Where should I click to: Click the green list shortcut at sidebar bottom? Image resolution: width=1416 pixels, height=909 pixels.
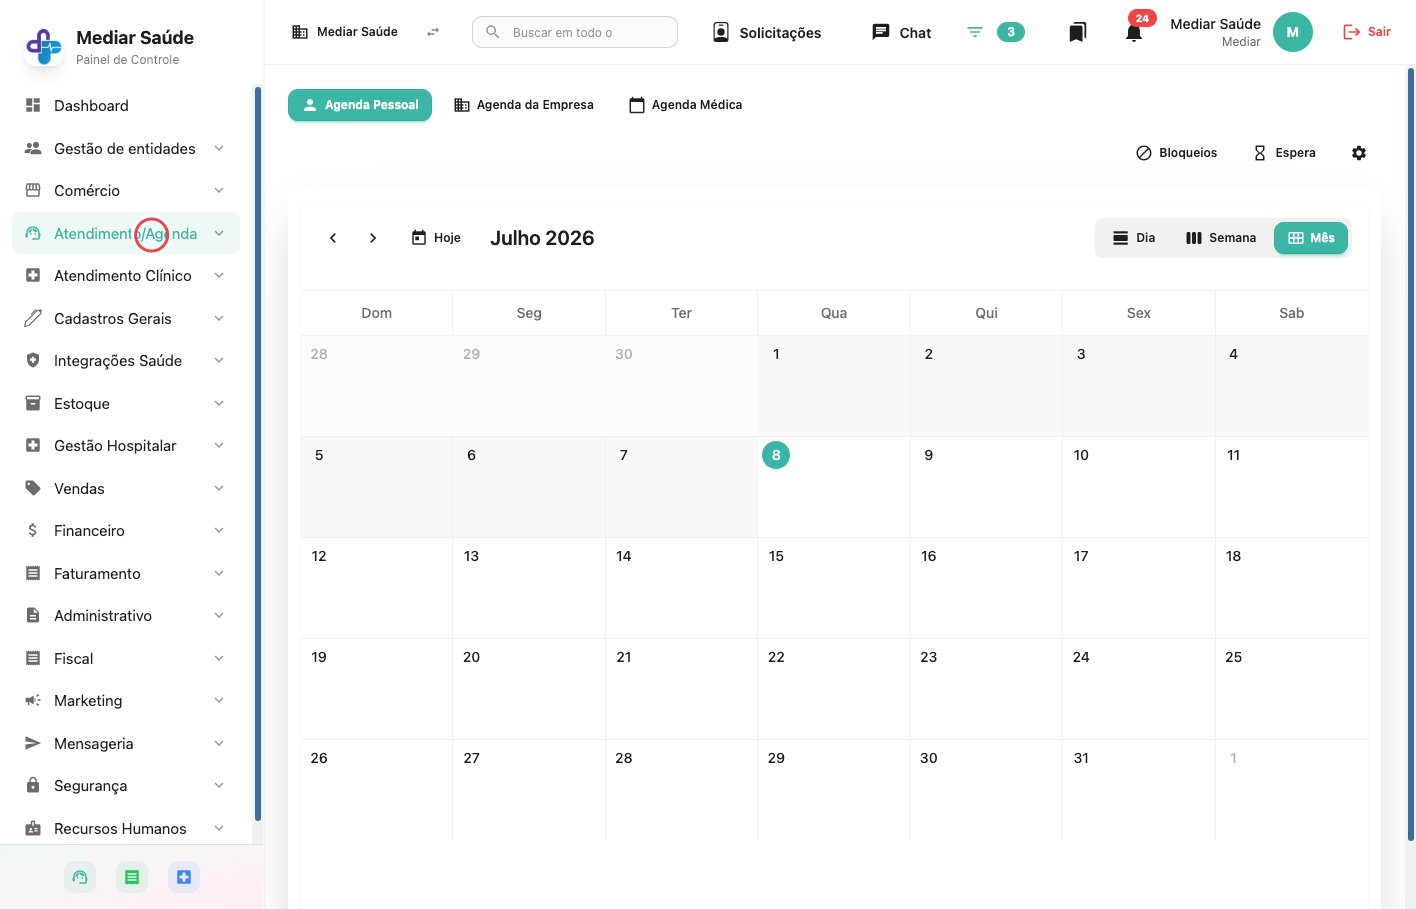point(132,877)
